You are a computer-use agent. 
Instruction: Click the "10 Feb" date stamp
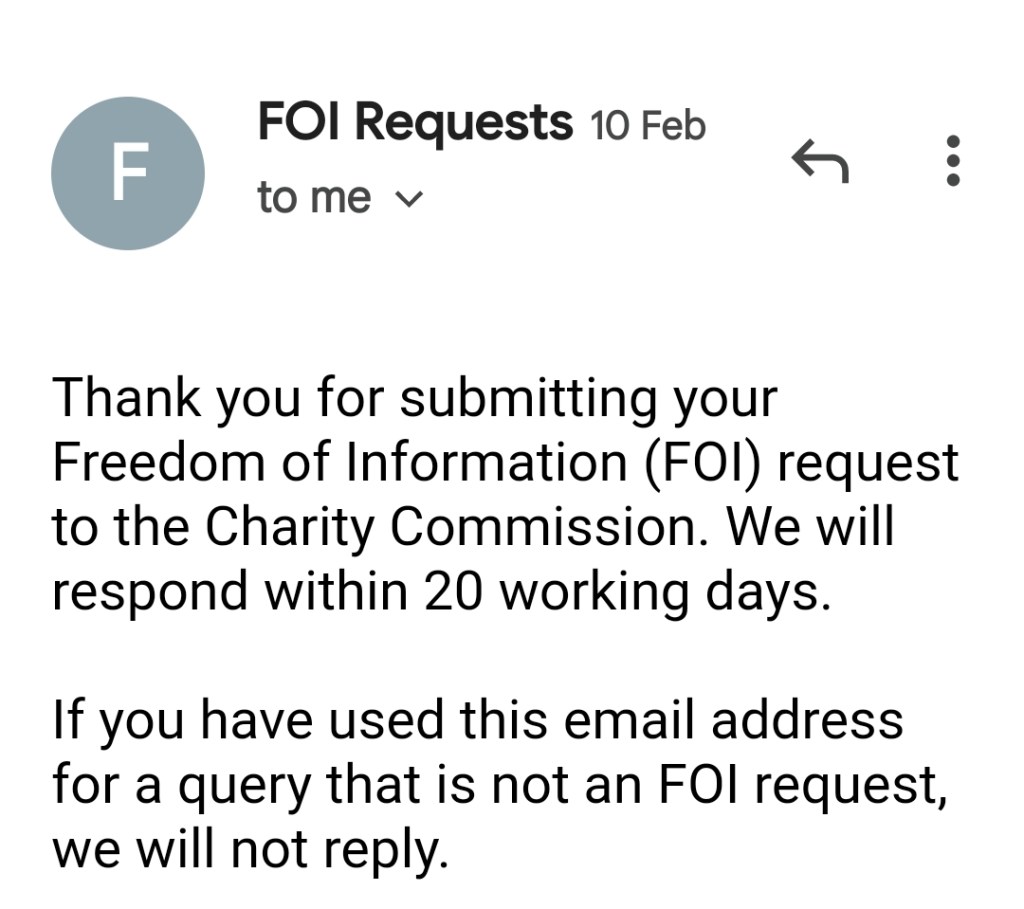coord(648,127)
